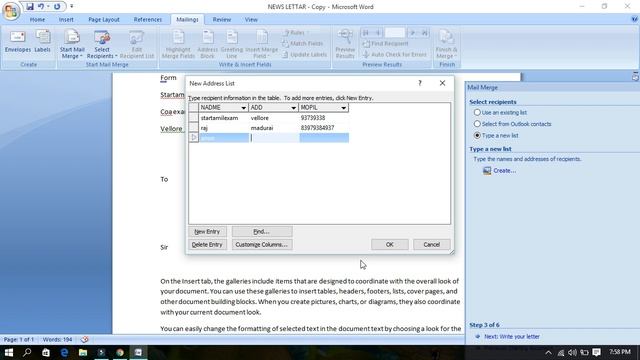The height and width of the screenshot is (360, 640).
Task: Open File Explorer from taskbar
Action: tap(83, 352)
